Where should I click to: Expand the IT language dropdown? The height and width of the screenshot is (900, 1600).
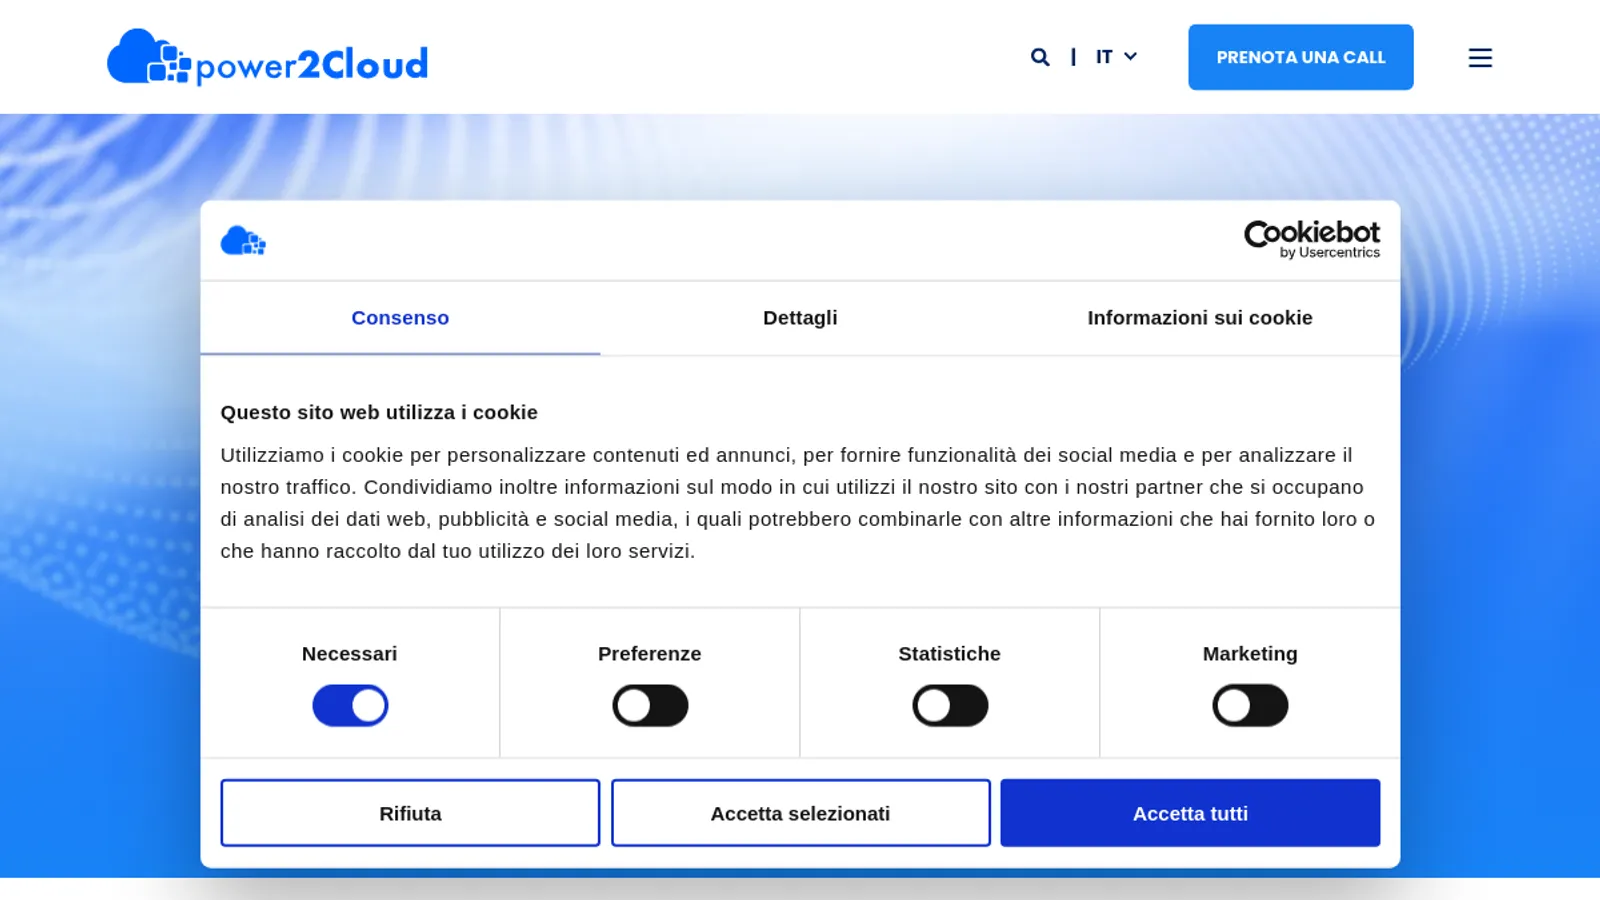pyautogui.click(x=1116, y=57)
